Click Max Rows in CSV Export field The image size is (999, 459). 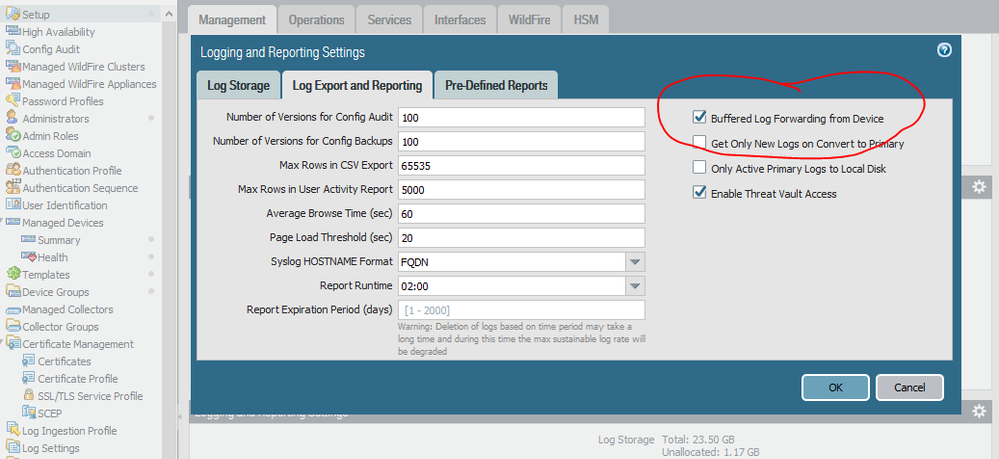521,166
